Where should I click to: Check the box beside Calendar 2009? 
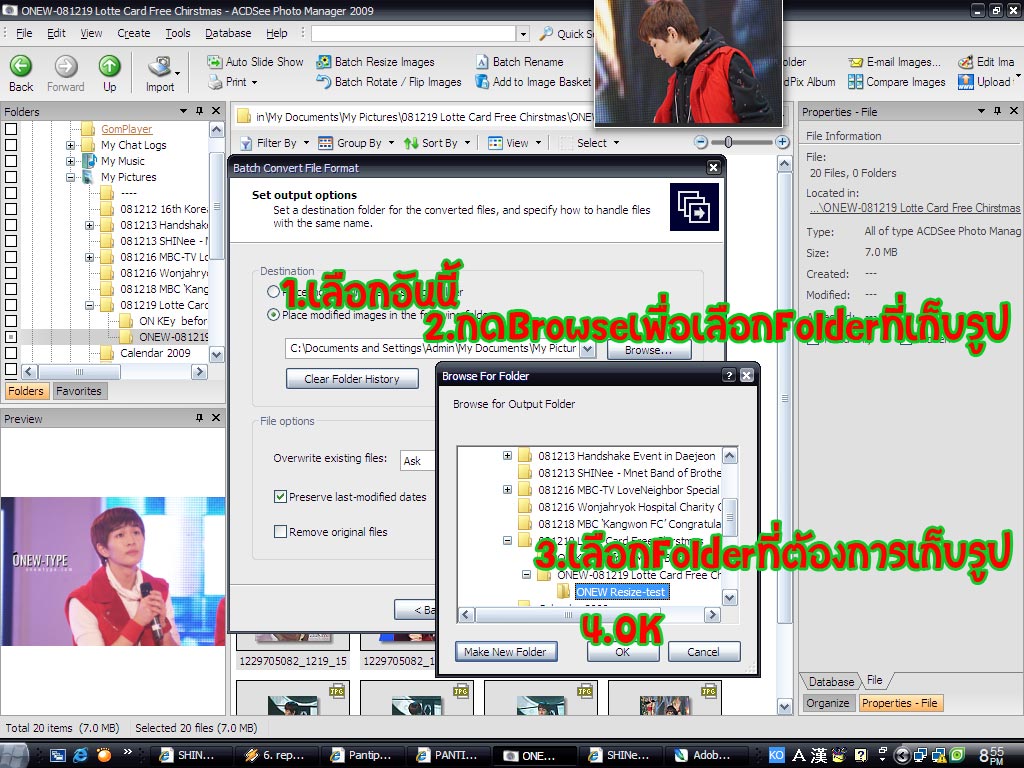pyautogui.click(x=11, y=353)
